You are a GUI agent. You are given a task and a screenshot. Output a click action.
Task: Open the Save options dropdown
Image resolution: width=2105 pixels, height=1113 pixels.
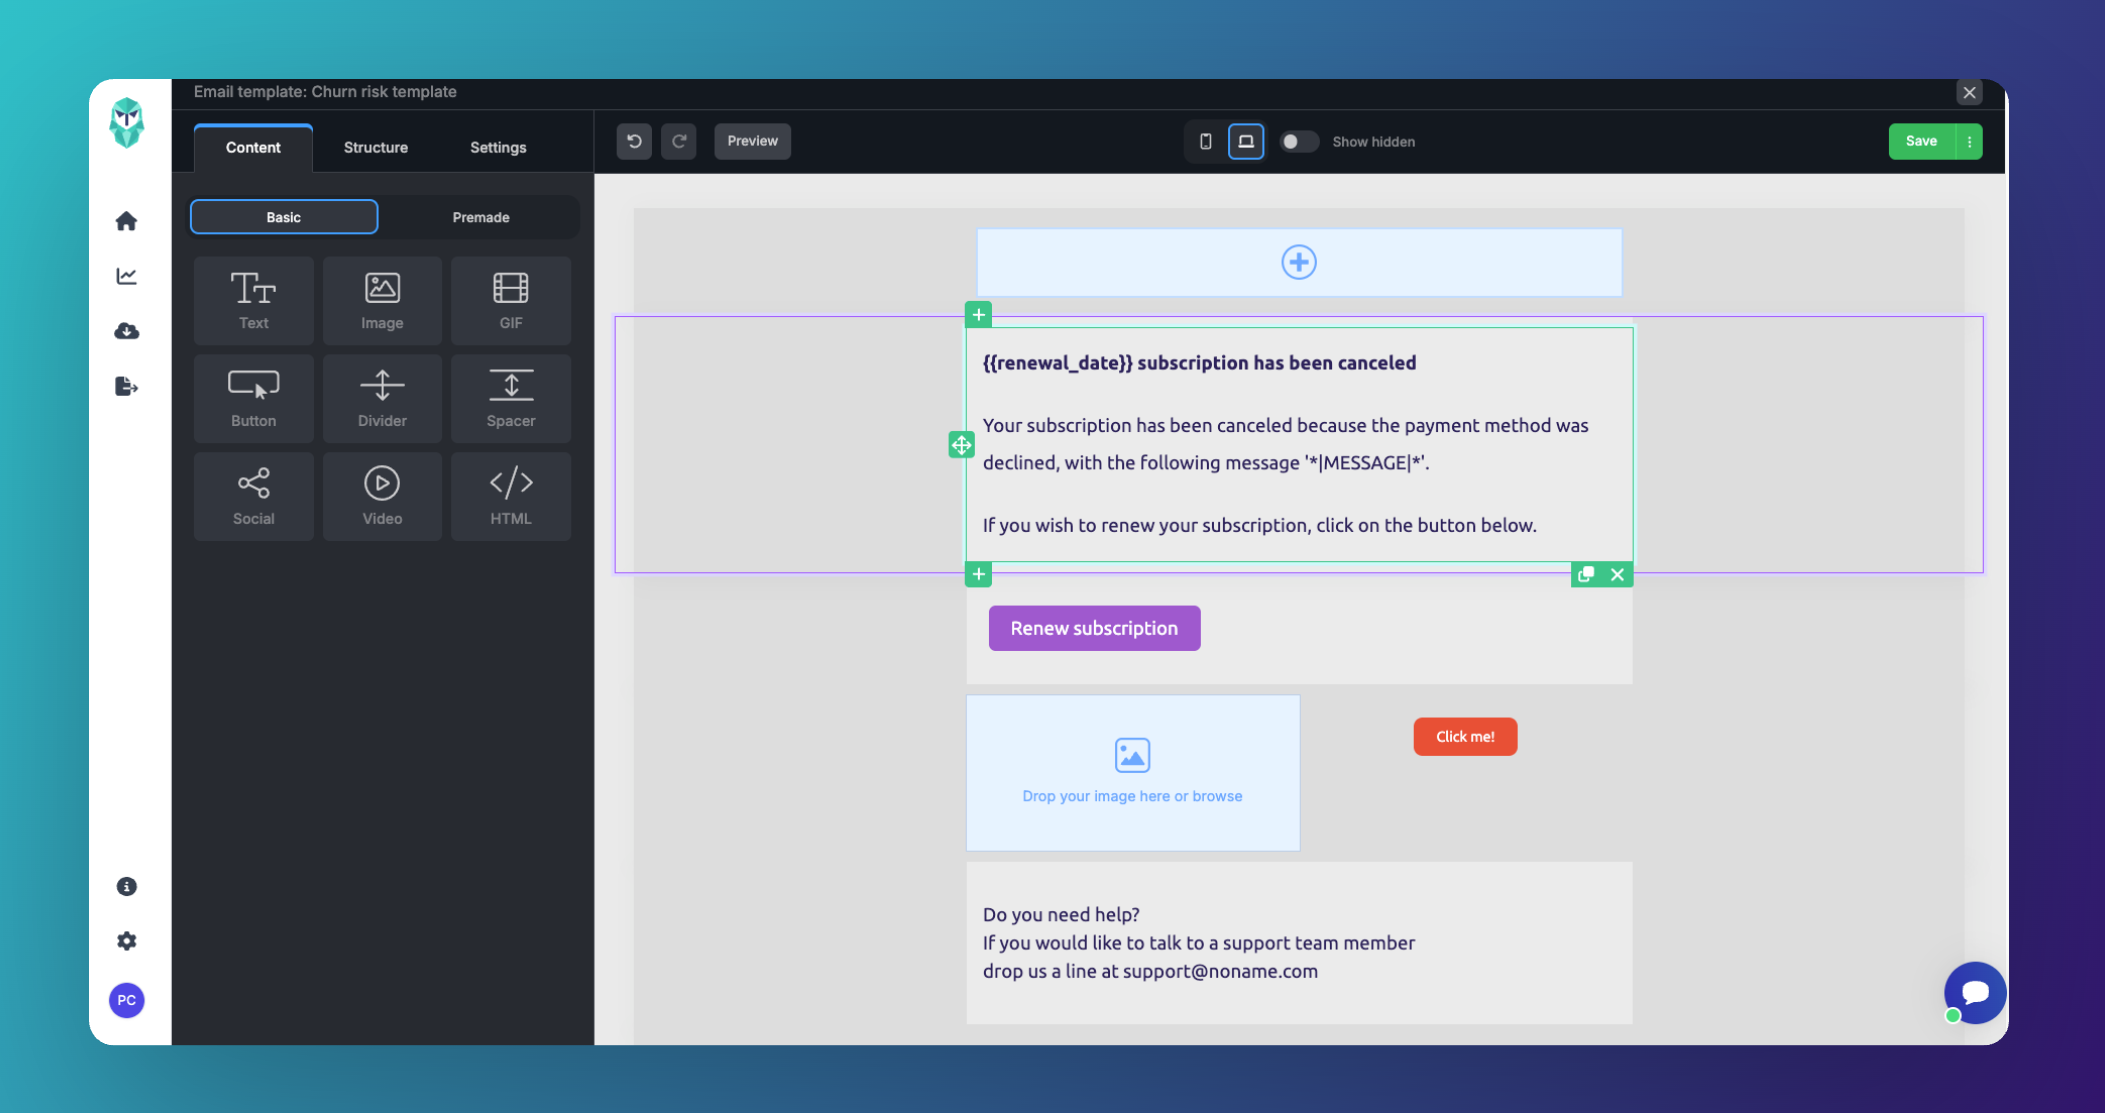pyautogui.click(x=1969, y=141)
